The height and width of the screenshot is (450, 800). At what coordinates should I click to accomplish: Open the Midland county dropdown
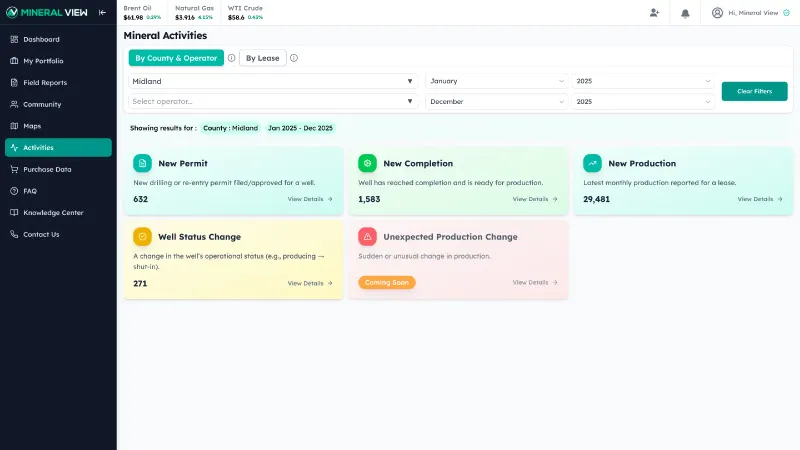click(x=273, y=81)
